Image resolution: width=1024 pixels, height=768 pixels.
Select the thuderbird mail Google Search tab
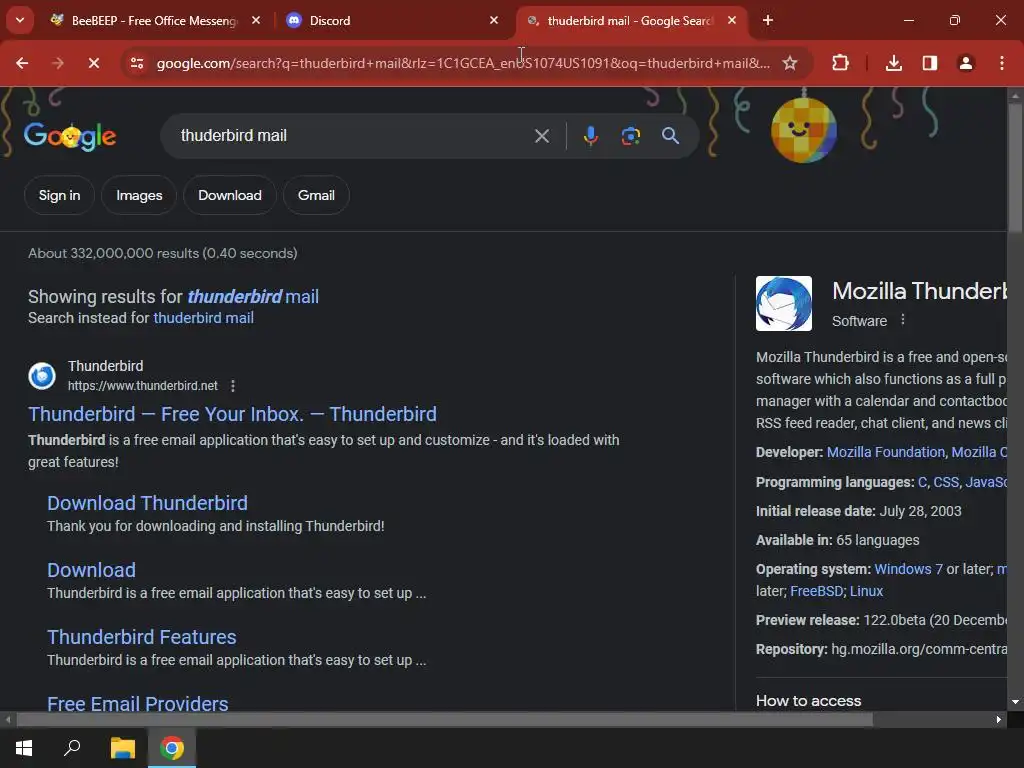pyautogui.click(x=630, y=21)
